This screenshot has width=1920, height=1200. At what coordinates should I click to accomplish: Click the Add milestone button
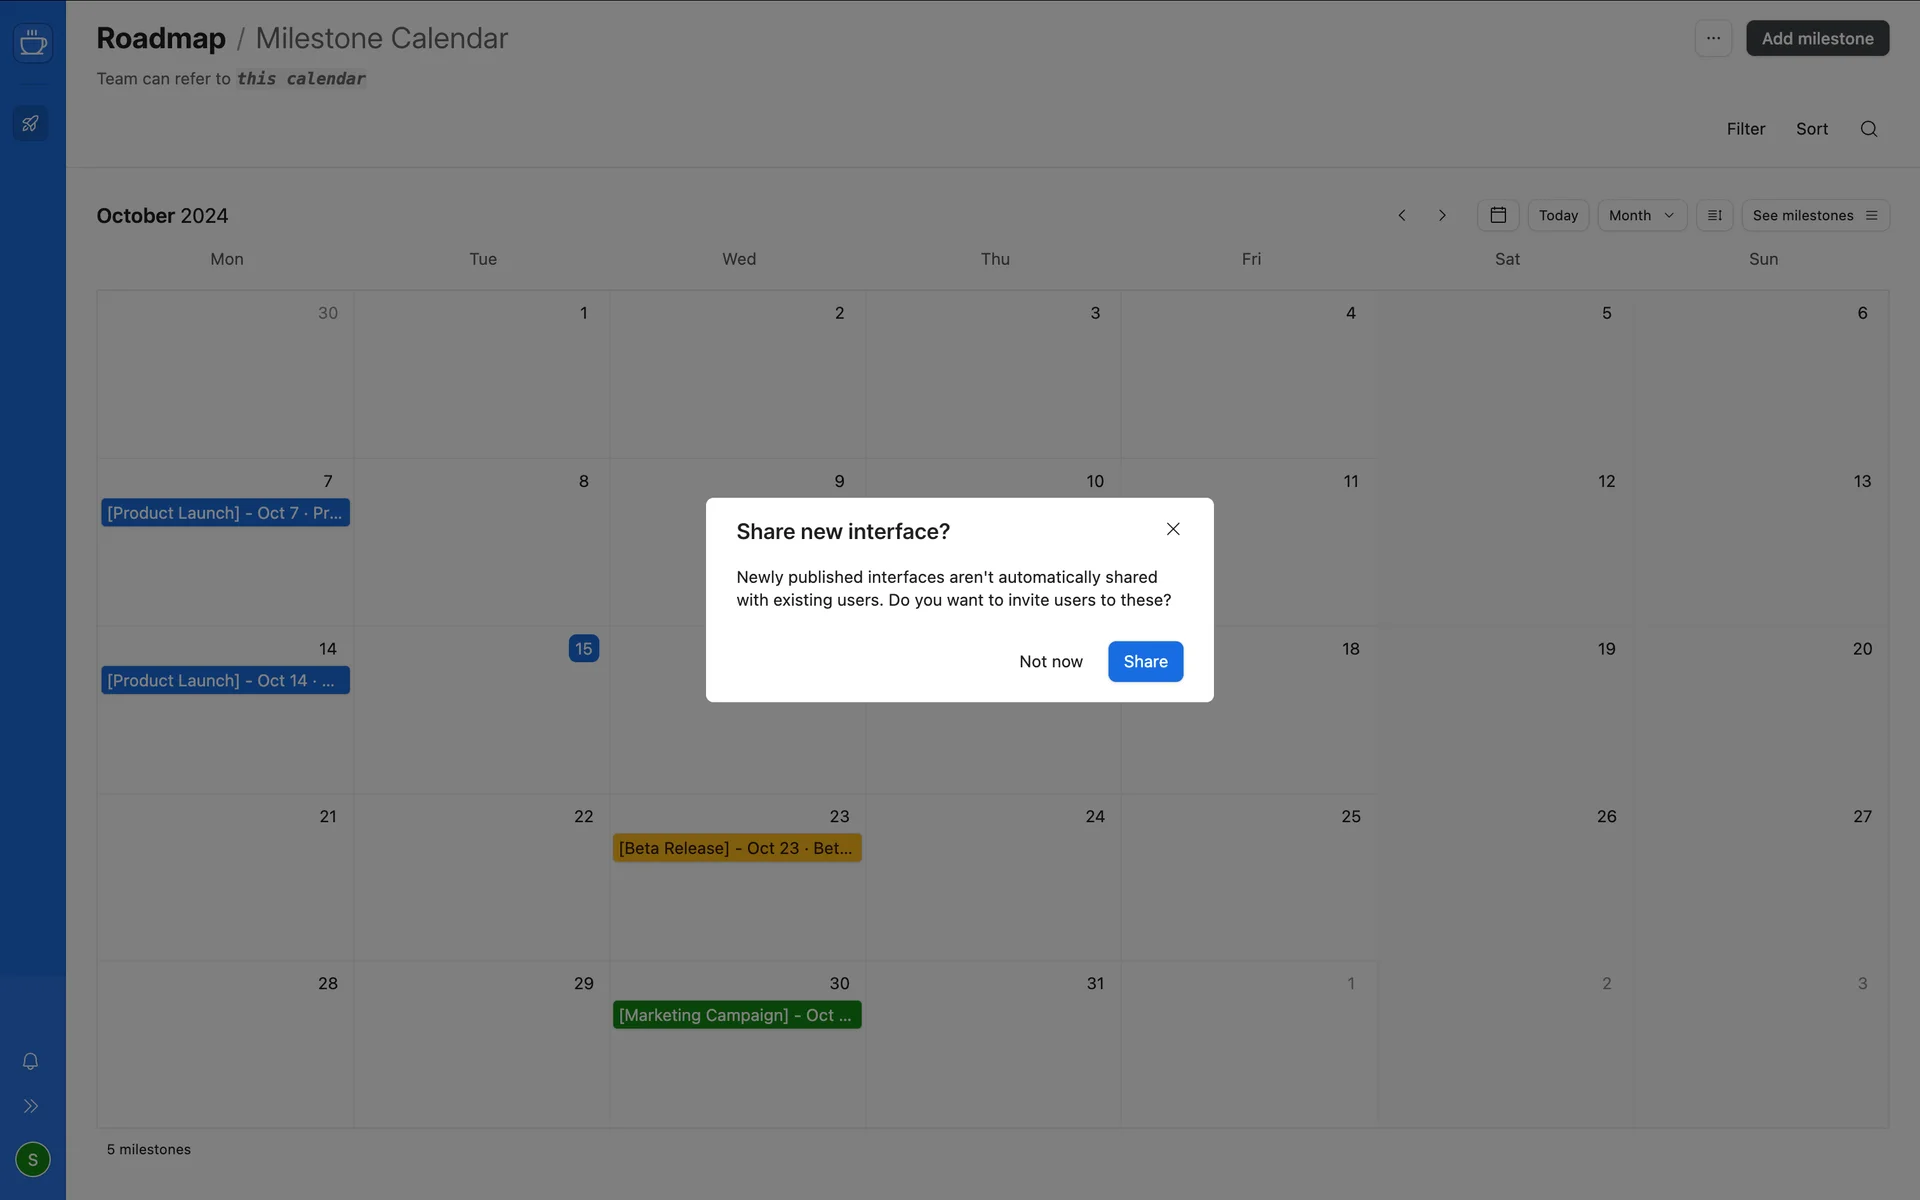(1816, 39)
